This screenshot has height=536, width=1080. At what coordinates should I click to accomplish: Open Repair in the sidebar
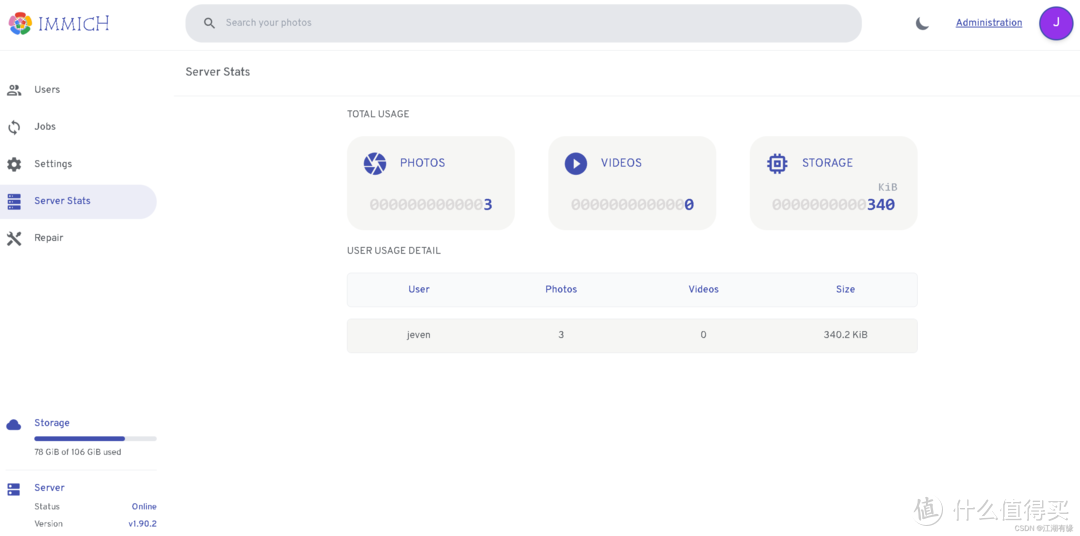click(48, 238)
